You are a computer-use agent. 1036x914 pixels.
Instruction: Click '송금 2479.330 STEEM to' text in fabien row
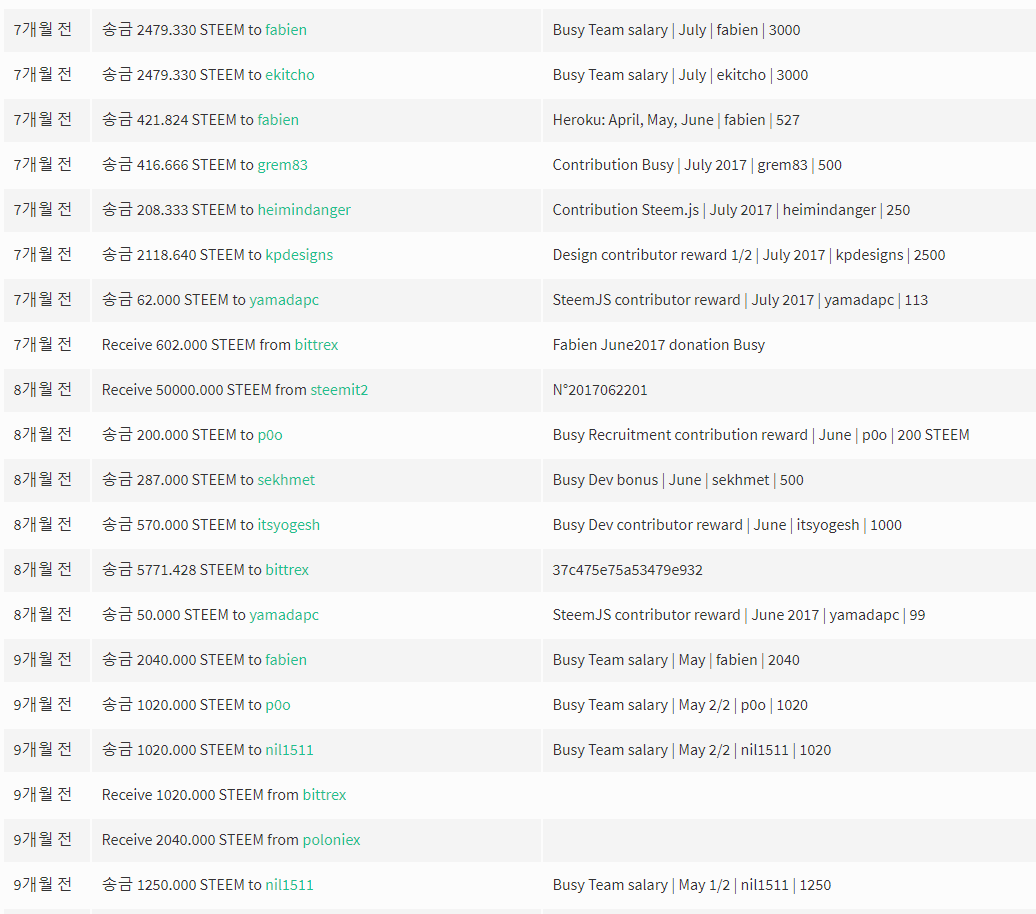(182, 30)
